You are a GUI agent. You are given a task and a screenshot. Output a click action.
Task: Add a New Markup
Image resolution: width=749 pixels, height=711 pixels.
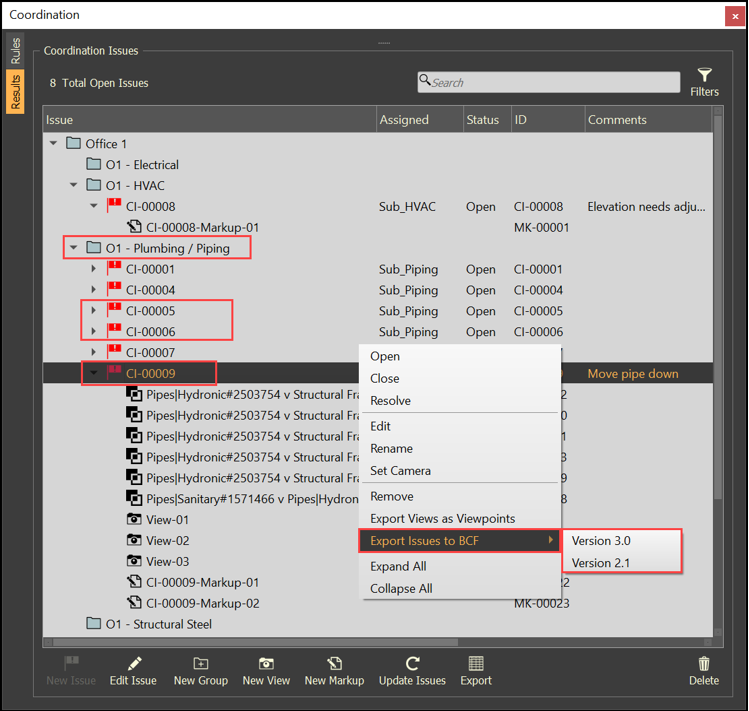tap(334, 671)
